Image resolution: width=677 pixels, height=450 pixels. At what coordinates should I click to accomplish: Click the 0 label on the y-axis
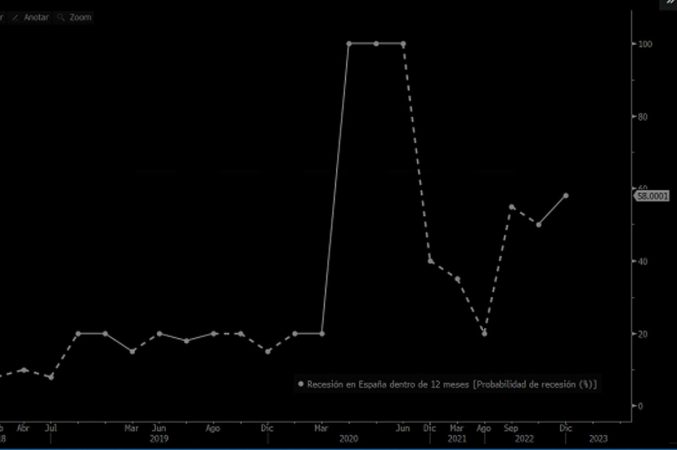click(640, 406)
